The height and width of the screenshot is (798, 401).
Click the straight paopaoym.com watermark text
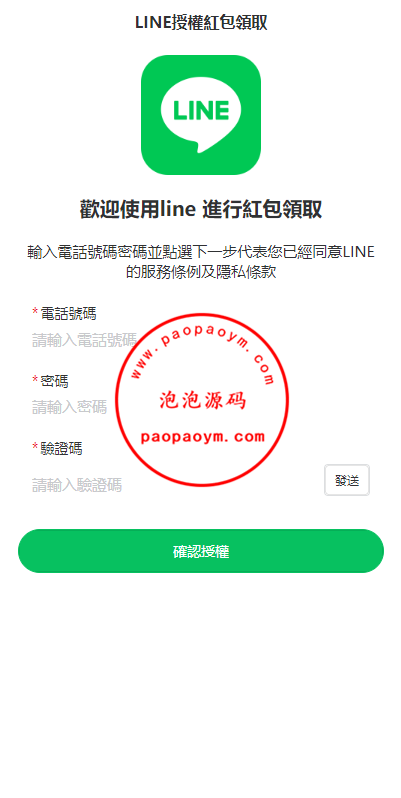203,436
